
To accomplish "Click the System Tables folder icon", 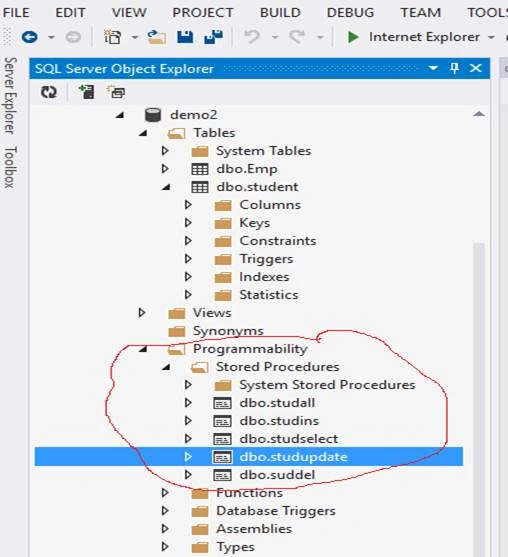I will 200,152.
